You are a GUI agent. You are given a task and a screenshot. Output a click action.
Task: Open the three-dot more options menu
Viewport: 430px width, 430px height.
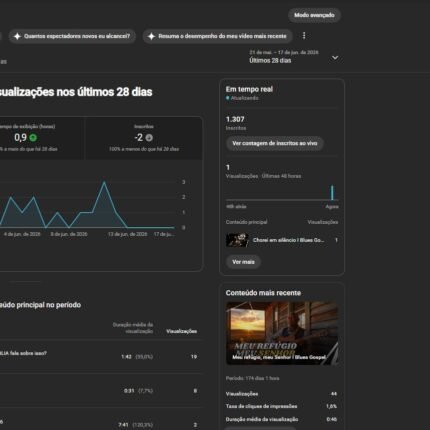pyautogui.click(x=304, y=36)
